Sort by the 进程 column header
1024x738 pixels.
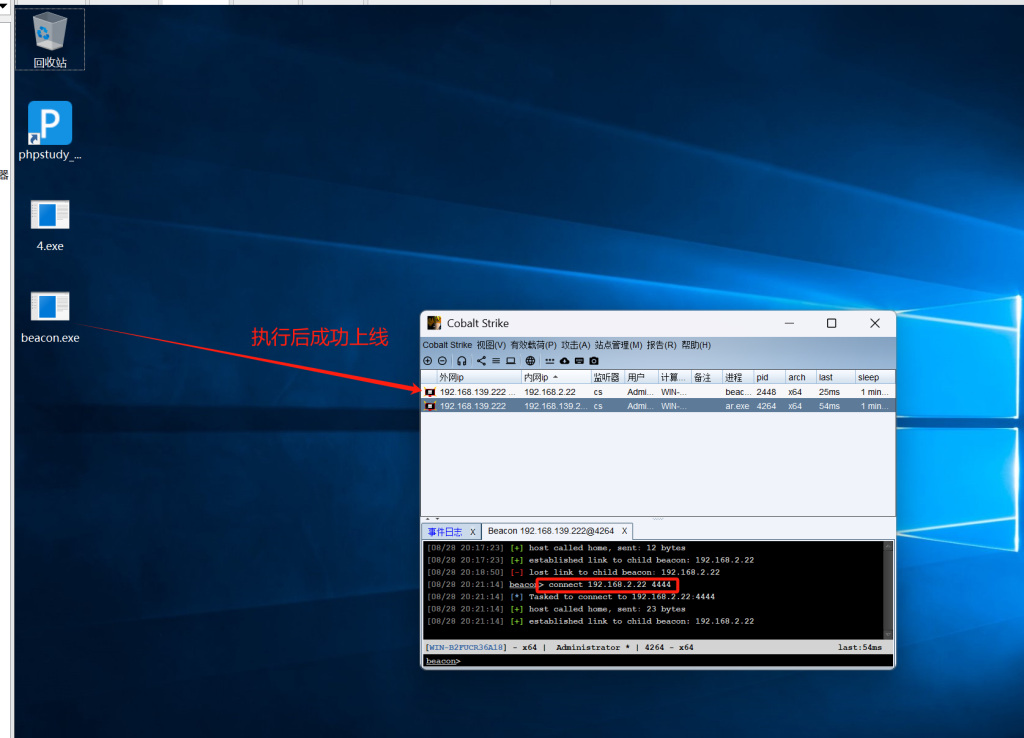click(x=738, y=377)
